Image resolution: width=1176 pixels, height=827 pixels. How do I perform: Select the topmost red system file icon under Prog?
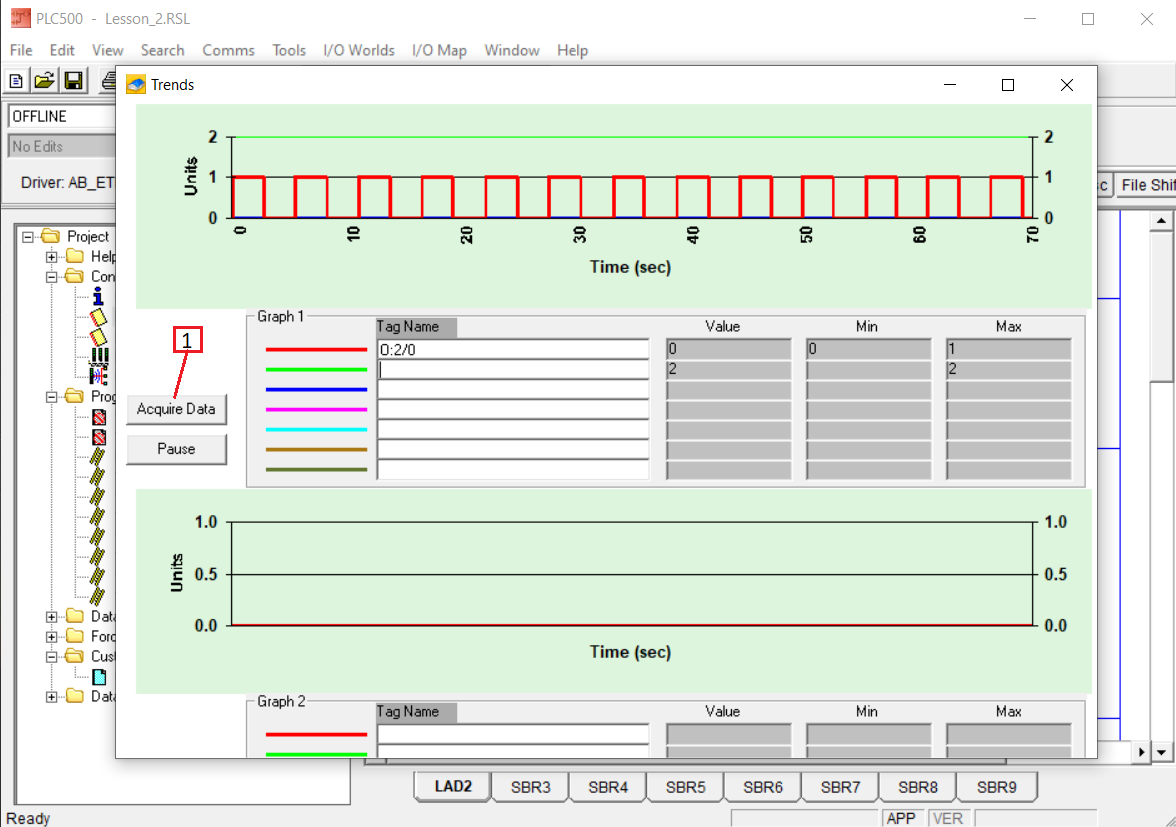click(99, 417)
